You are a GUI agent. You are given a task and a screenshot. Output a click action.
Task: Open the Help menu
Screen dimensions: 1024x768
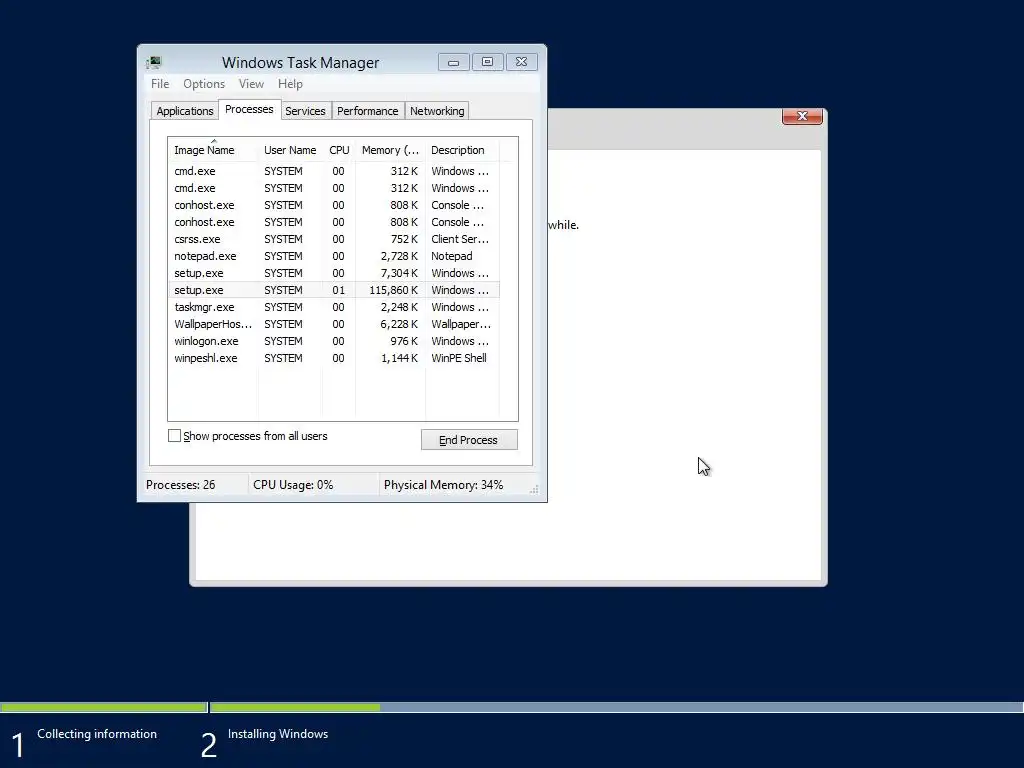[290, 84]
